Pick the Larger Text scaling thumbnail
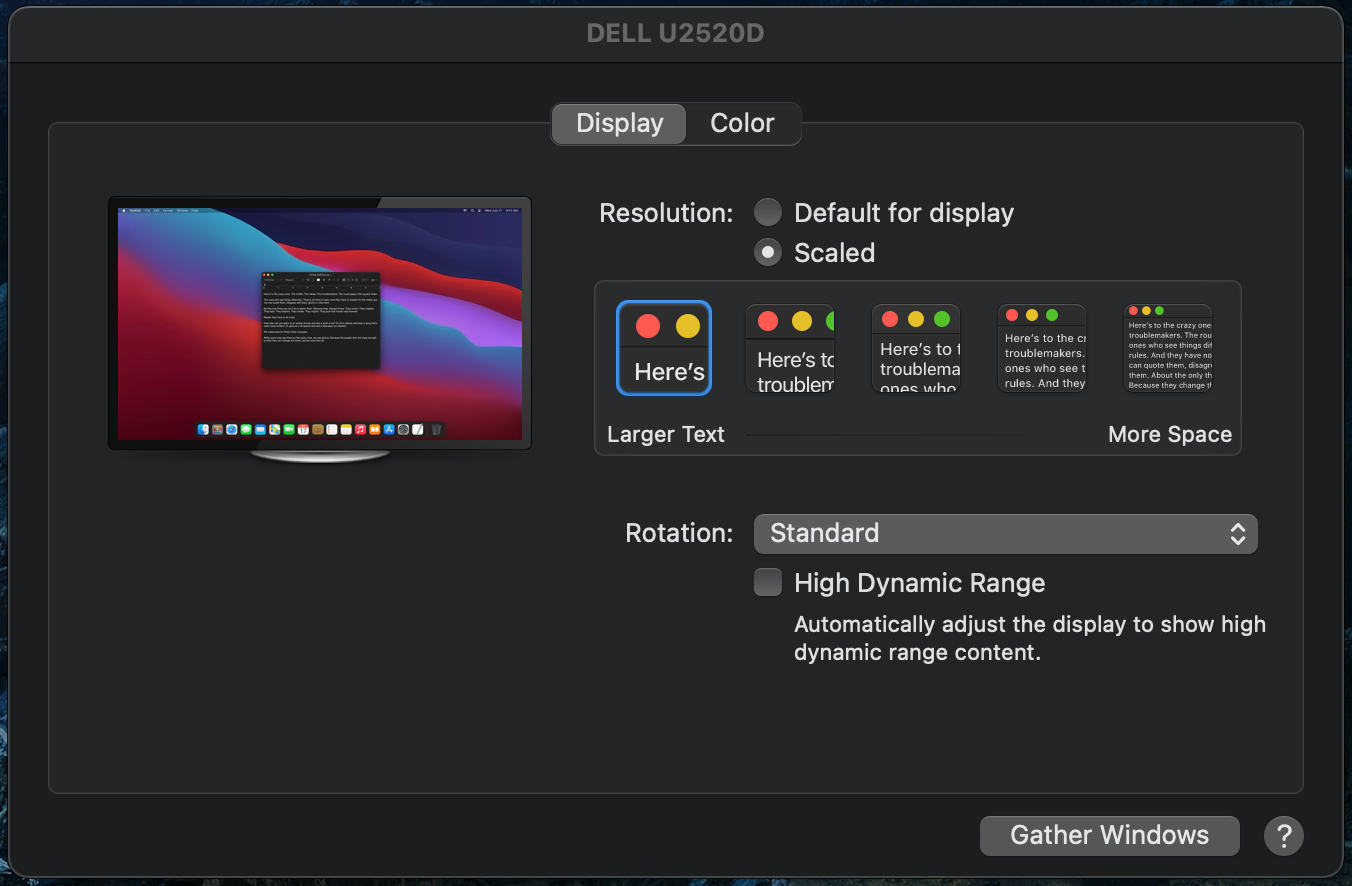The image size is (1352, 886). tap(664, 348)
